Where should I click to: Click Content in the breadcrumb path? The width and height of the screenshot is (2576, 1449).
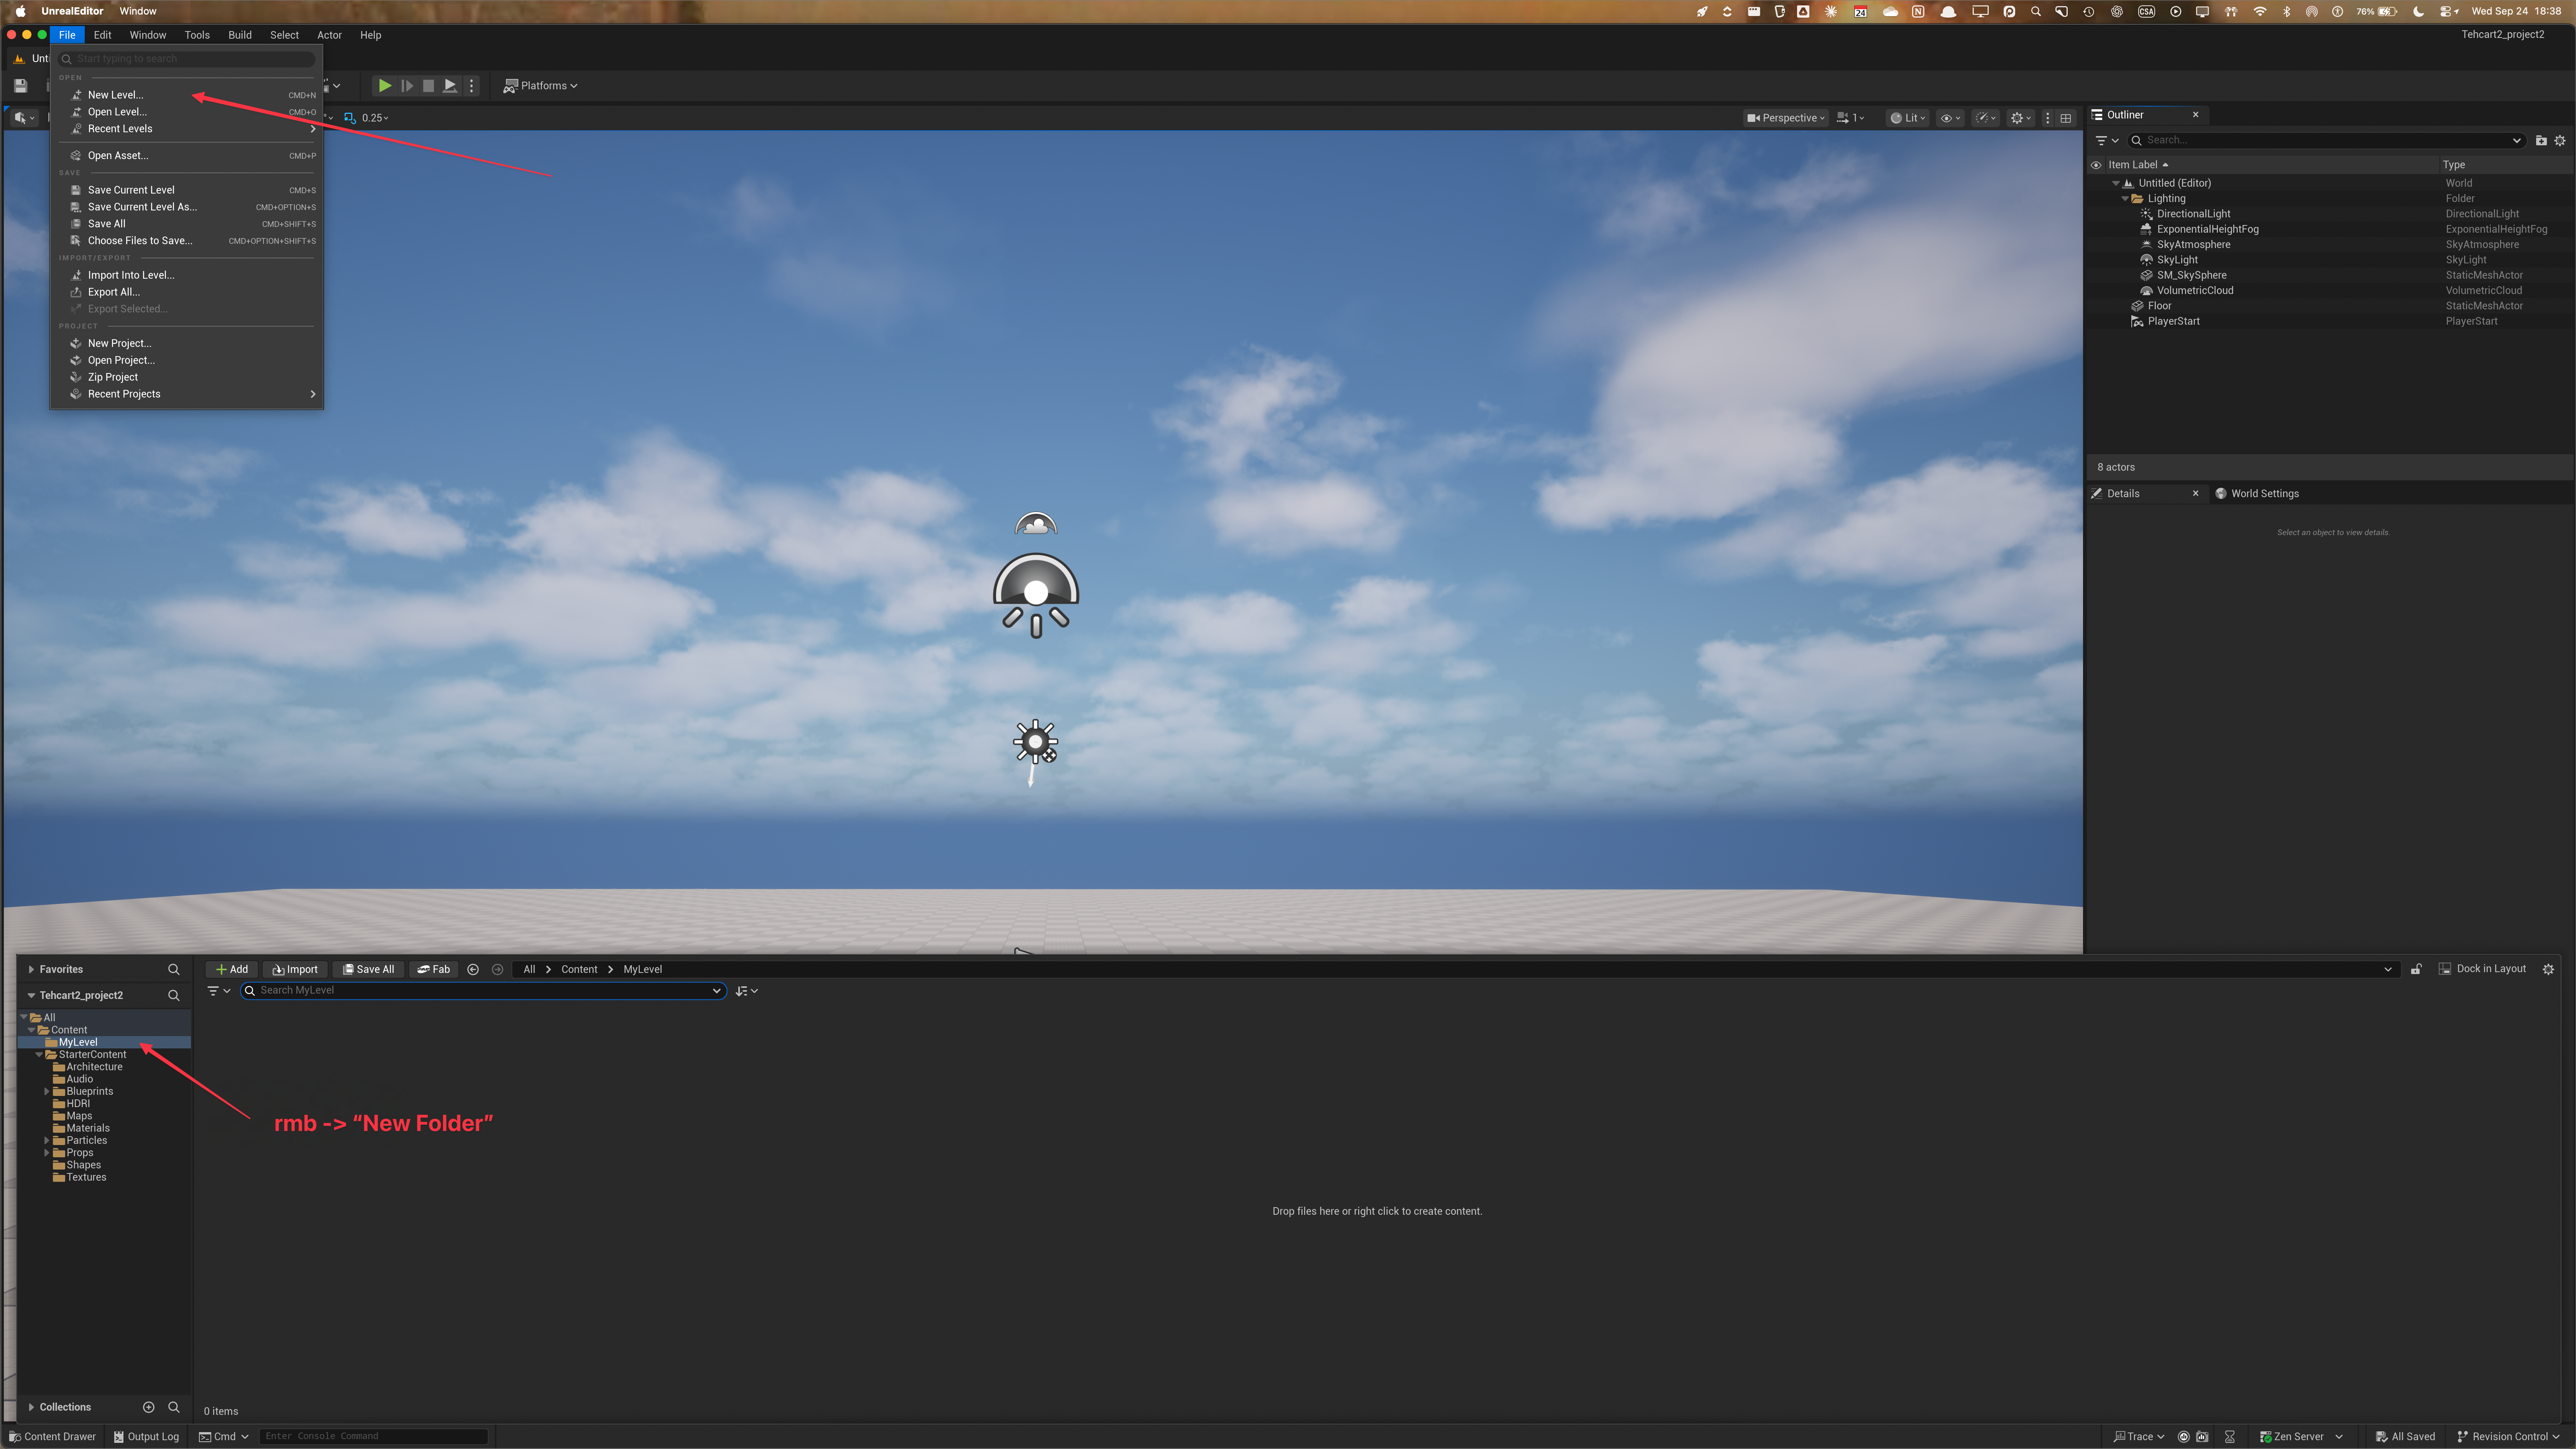tap(579, 969)
